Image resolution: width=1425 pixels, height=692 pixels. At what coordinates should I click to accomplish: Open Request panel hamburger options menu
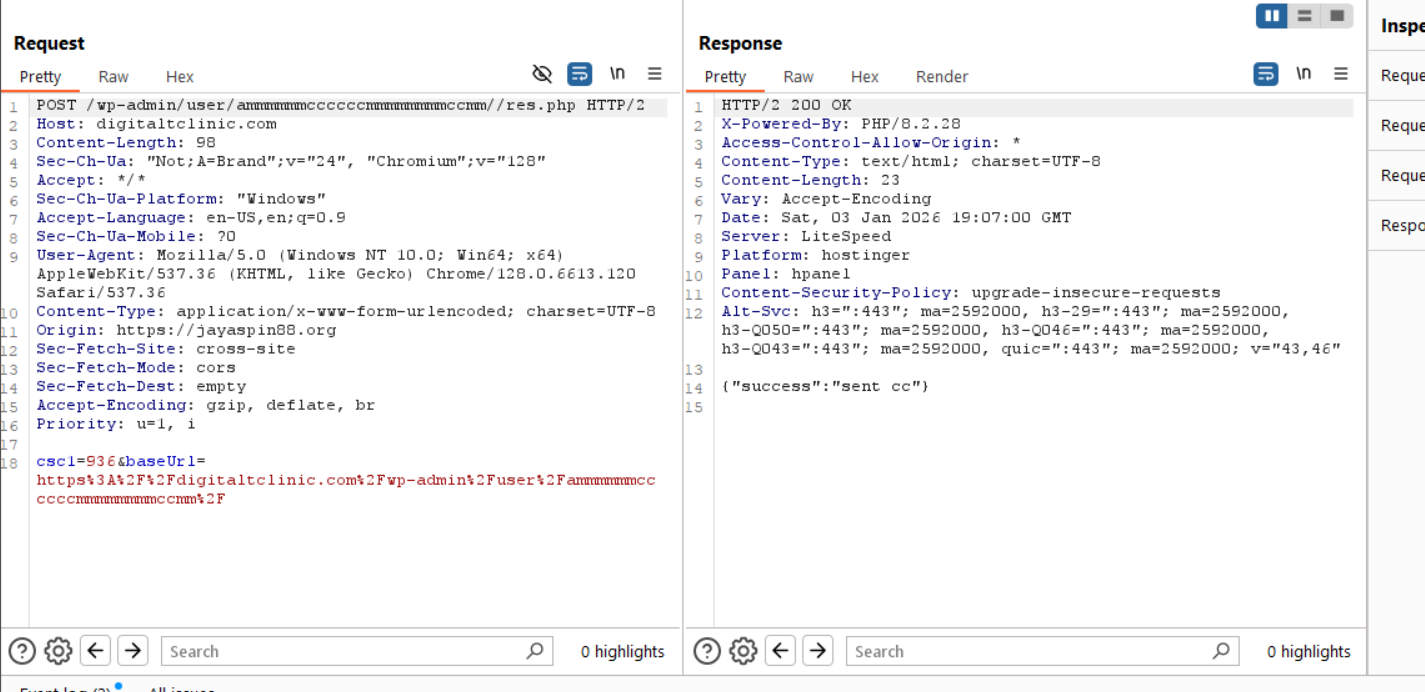(x=655, y=74)
